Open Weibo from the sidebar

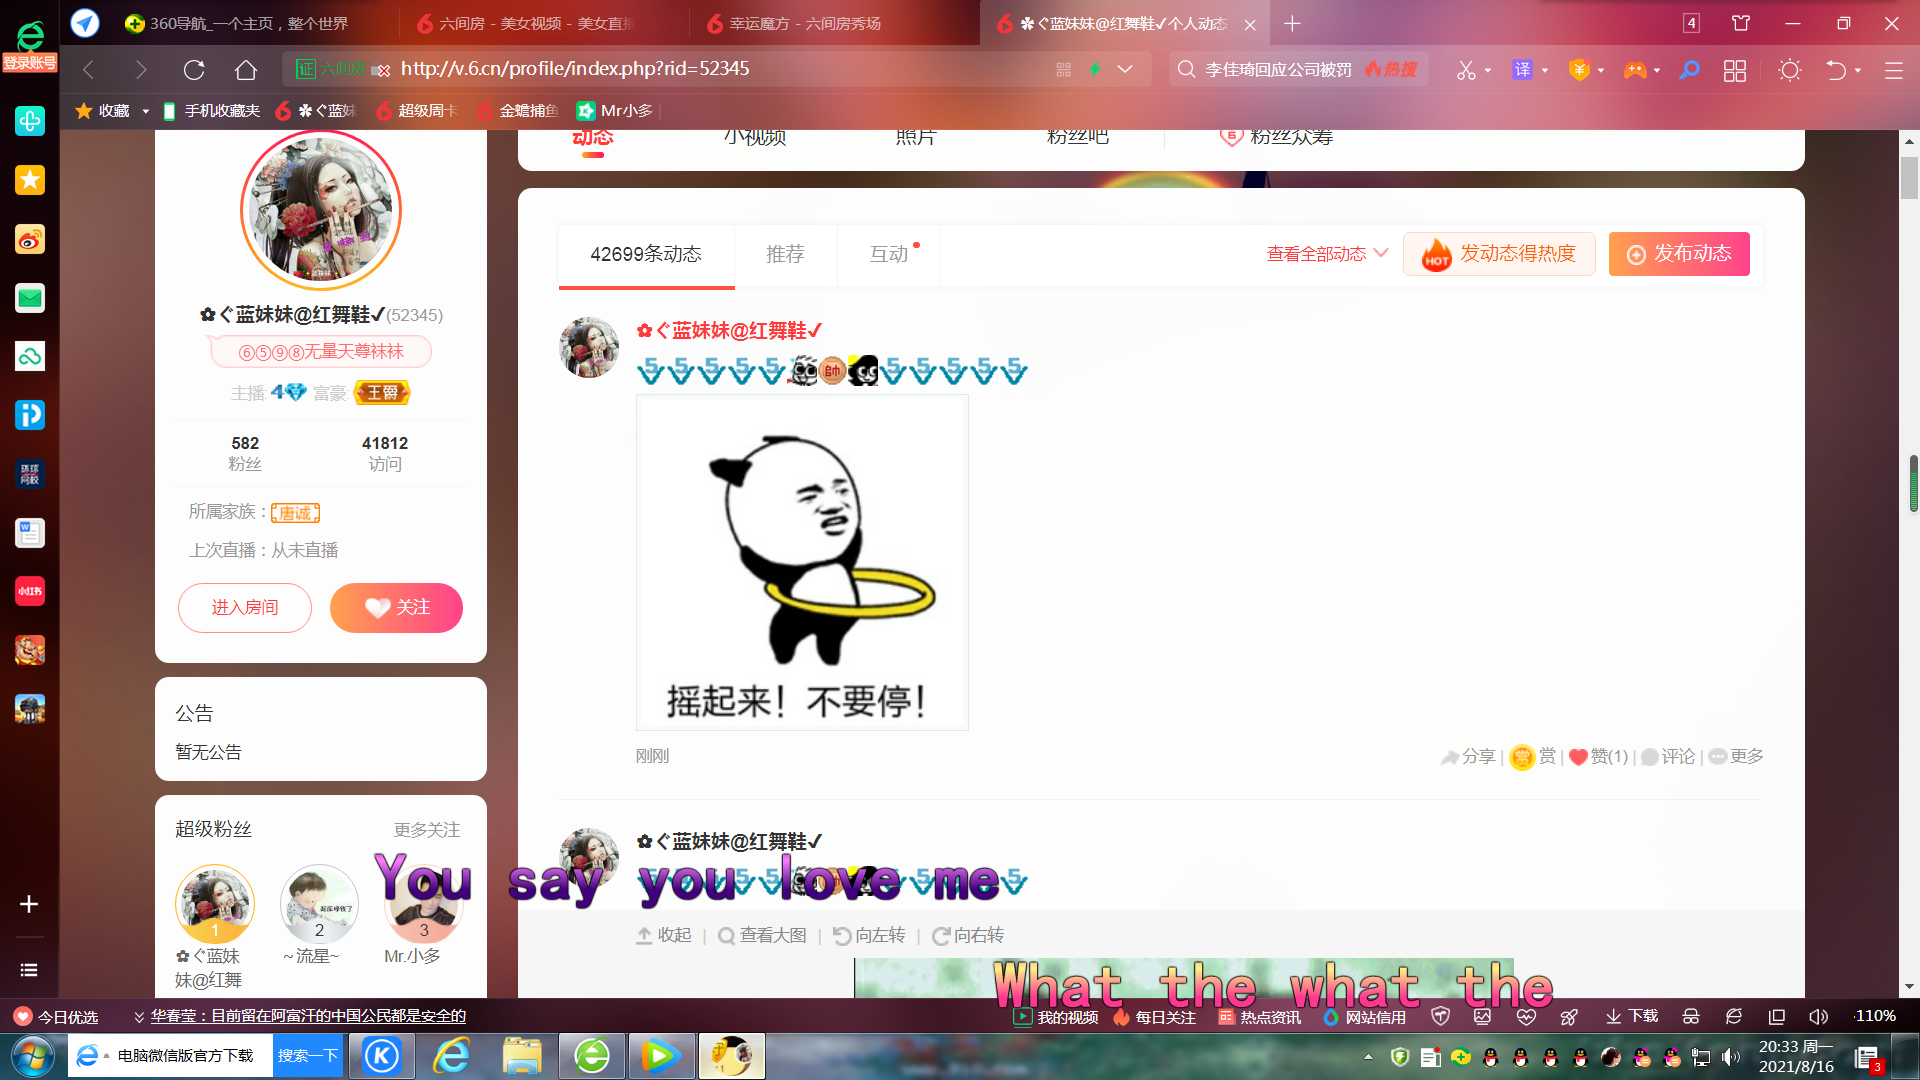(x=30, y=239)
